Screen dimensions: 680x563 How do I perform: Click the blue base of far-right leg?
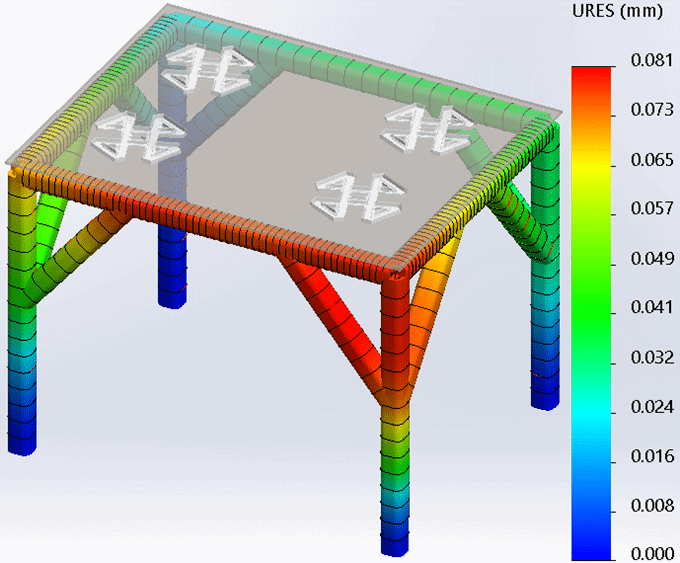pyautogui.click(x=545, y=392)
